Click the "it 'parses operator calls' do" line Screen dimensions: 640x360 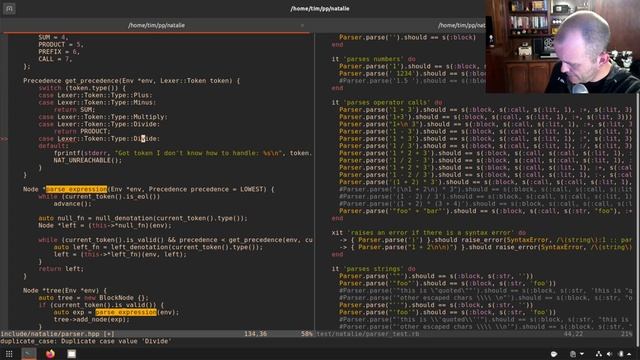pyautogui.click(x=387, y=102)
